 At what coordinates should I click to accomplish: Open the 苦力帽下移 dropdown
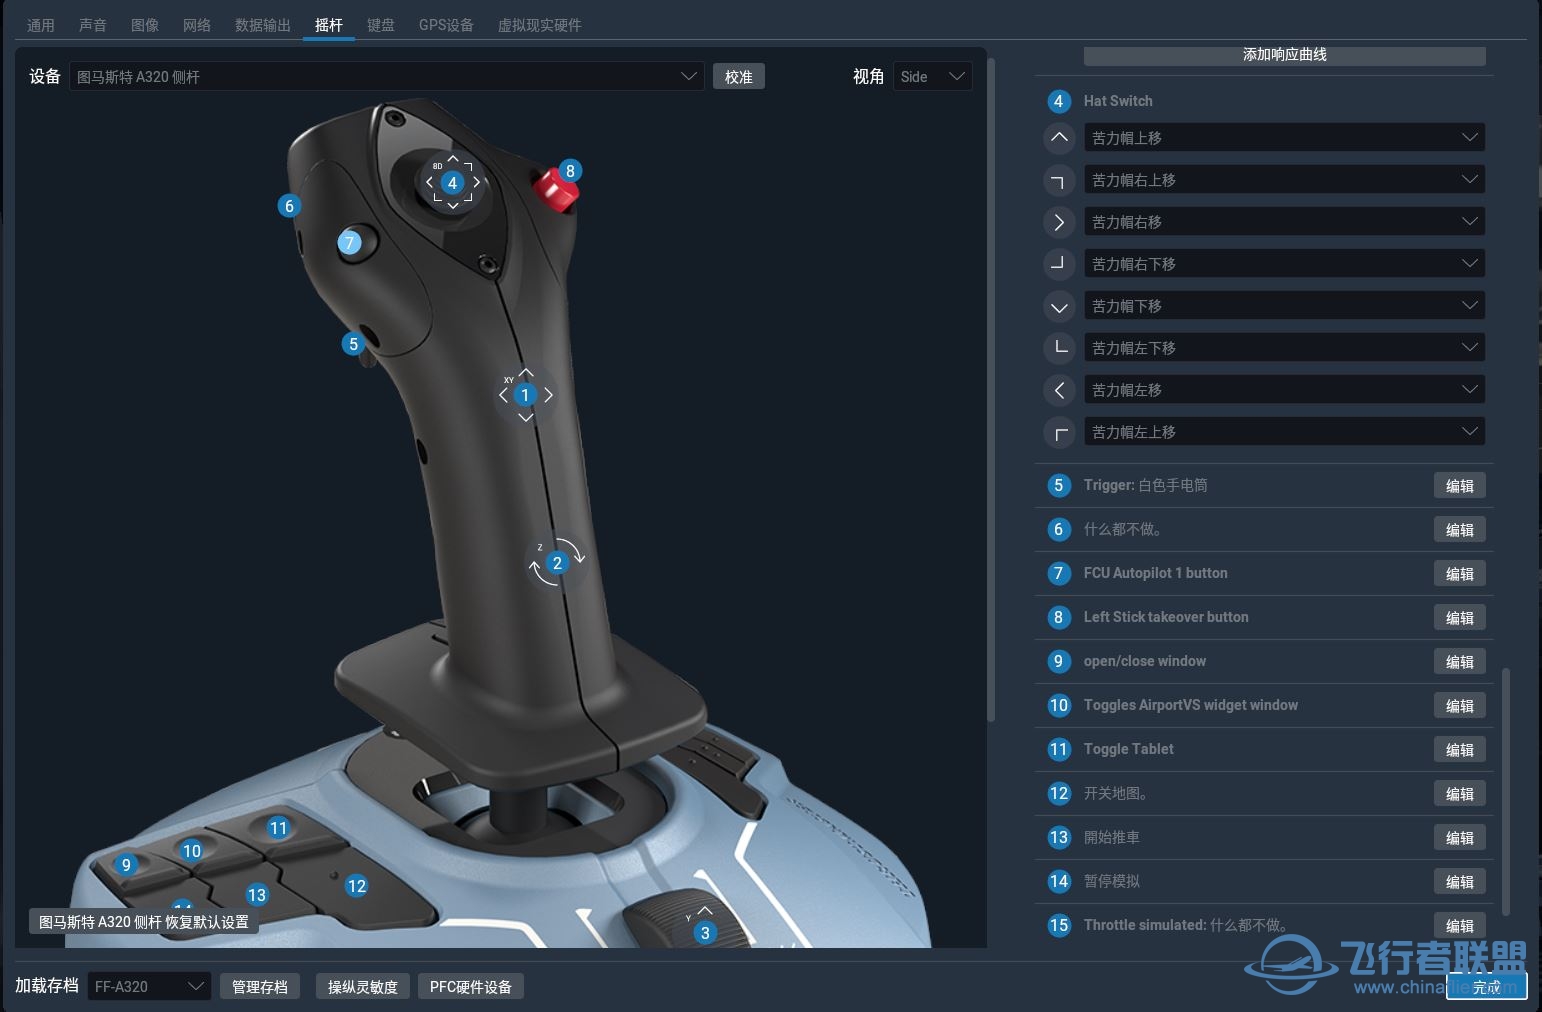(x=1284, y=306)
